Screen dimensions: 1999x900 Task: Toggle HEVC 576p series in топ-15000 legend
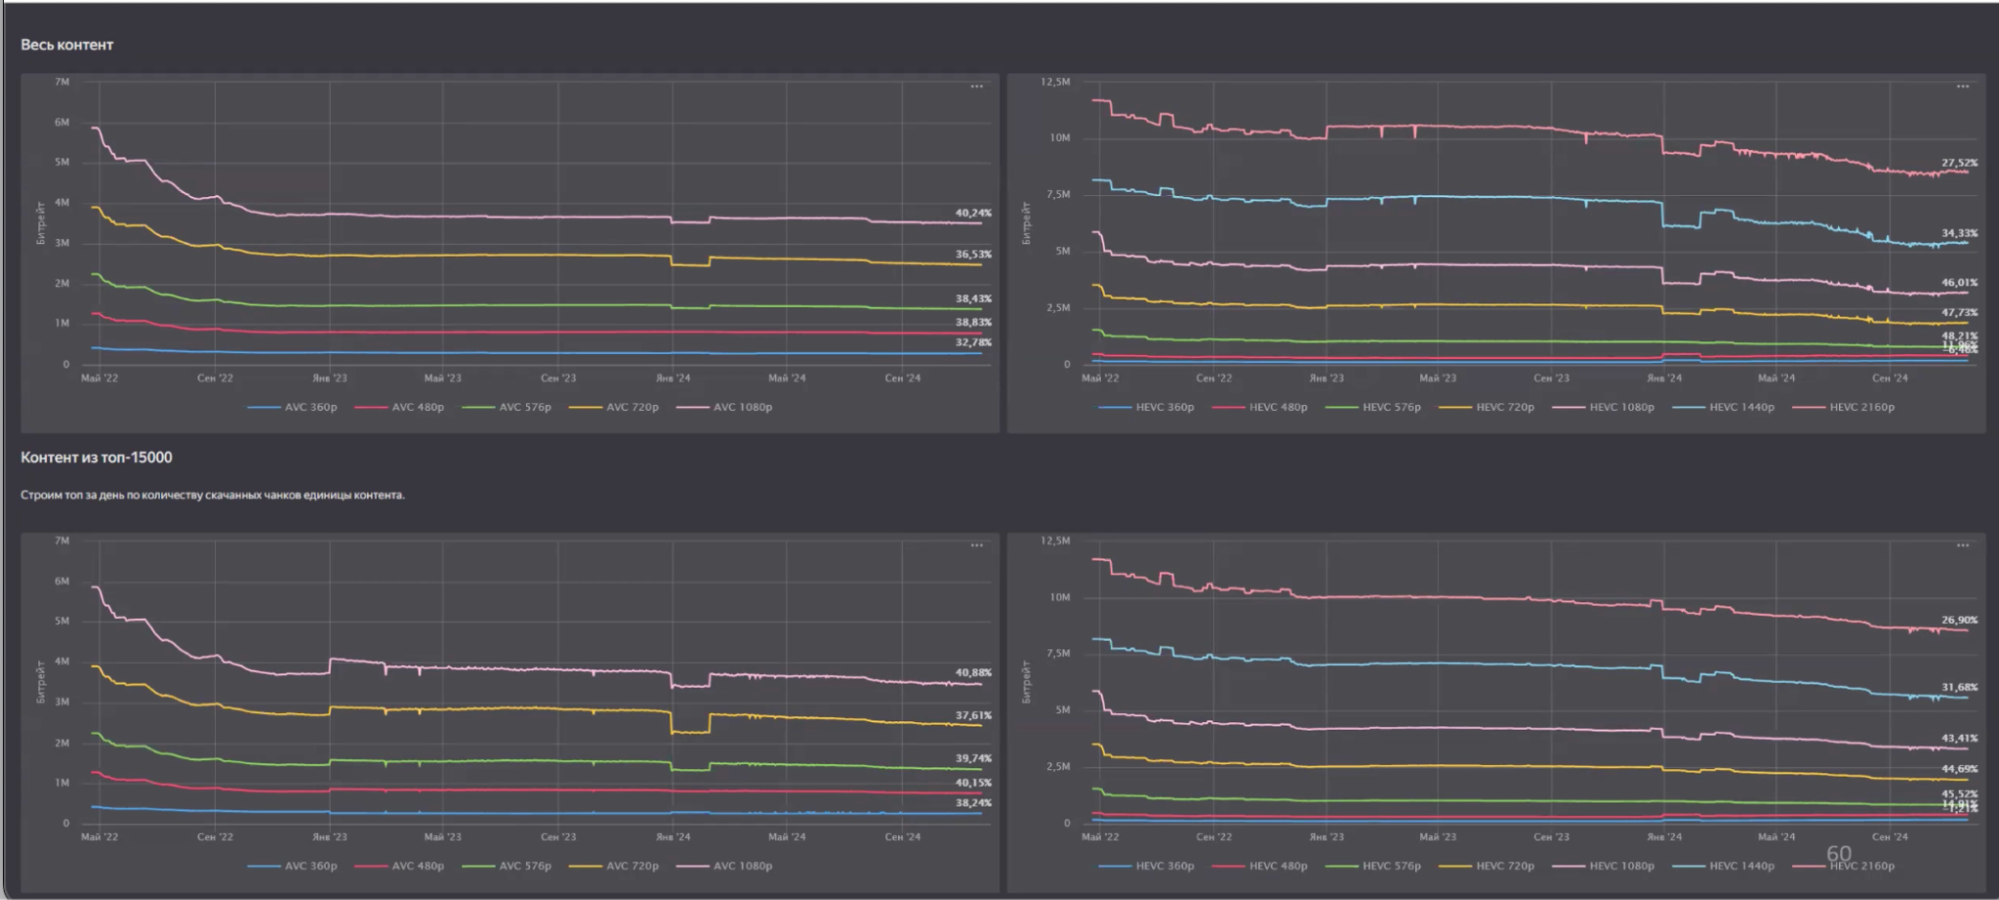point(1373,866)
